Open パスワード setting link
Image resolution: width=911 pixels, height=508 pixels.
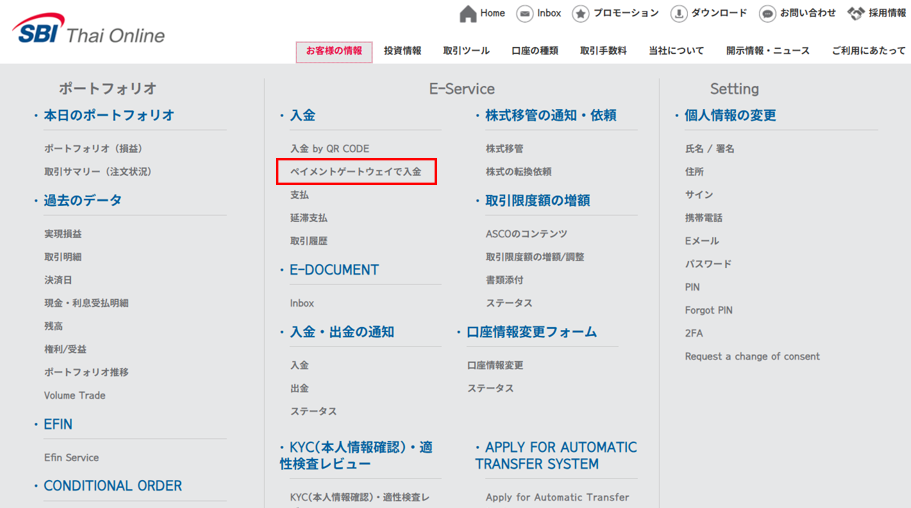click(708, 264)
